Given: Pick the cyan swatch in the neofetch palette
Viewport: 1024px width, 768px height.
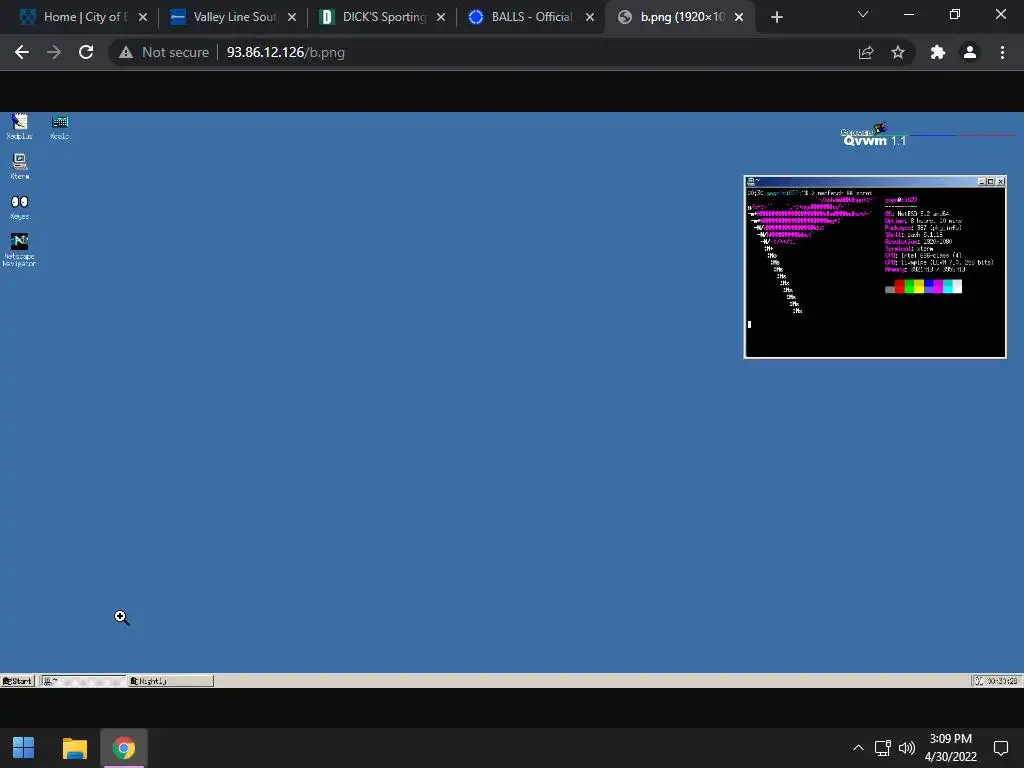Looking at the screenshot, I should pyautogui.click(x=948, y=286).
